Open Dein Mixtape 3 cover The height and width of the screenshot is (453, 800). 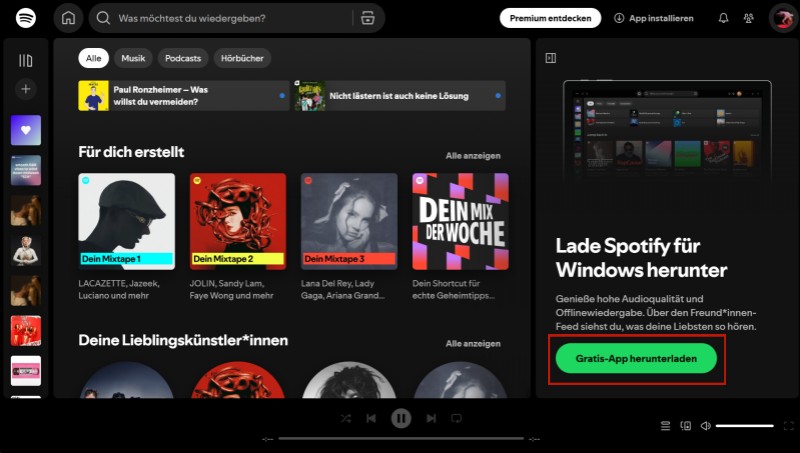pos(349,221)
